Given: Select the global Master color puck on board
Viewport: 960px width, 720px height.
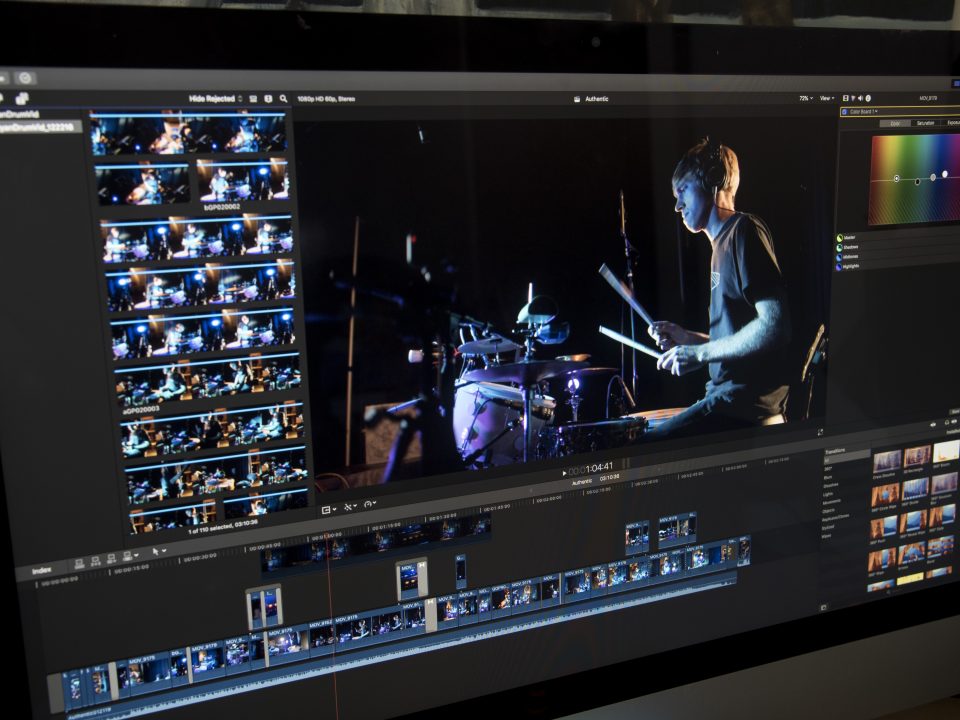Looking at the screenshot, I should coord(896,178).
